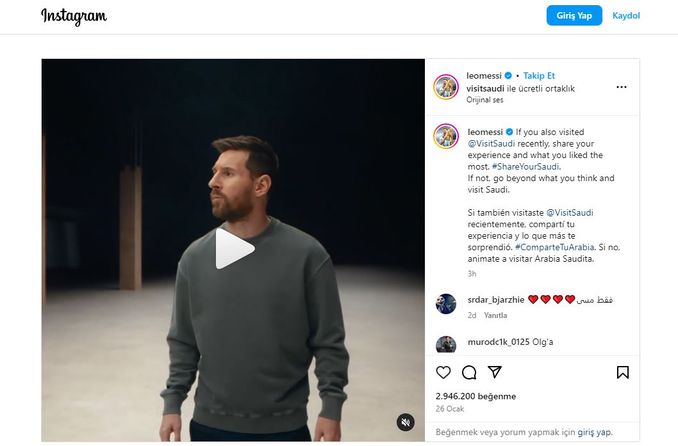Play the video with center play button
678x446 pixels.
click(235, 249)
